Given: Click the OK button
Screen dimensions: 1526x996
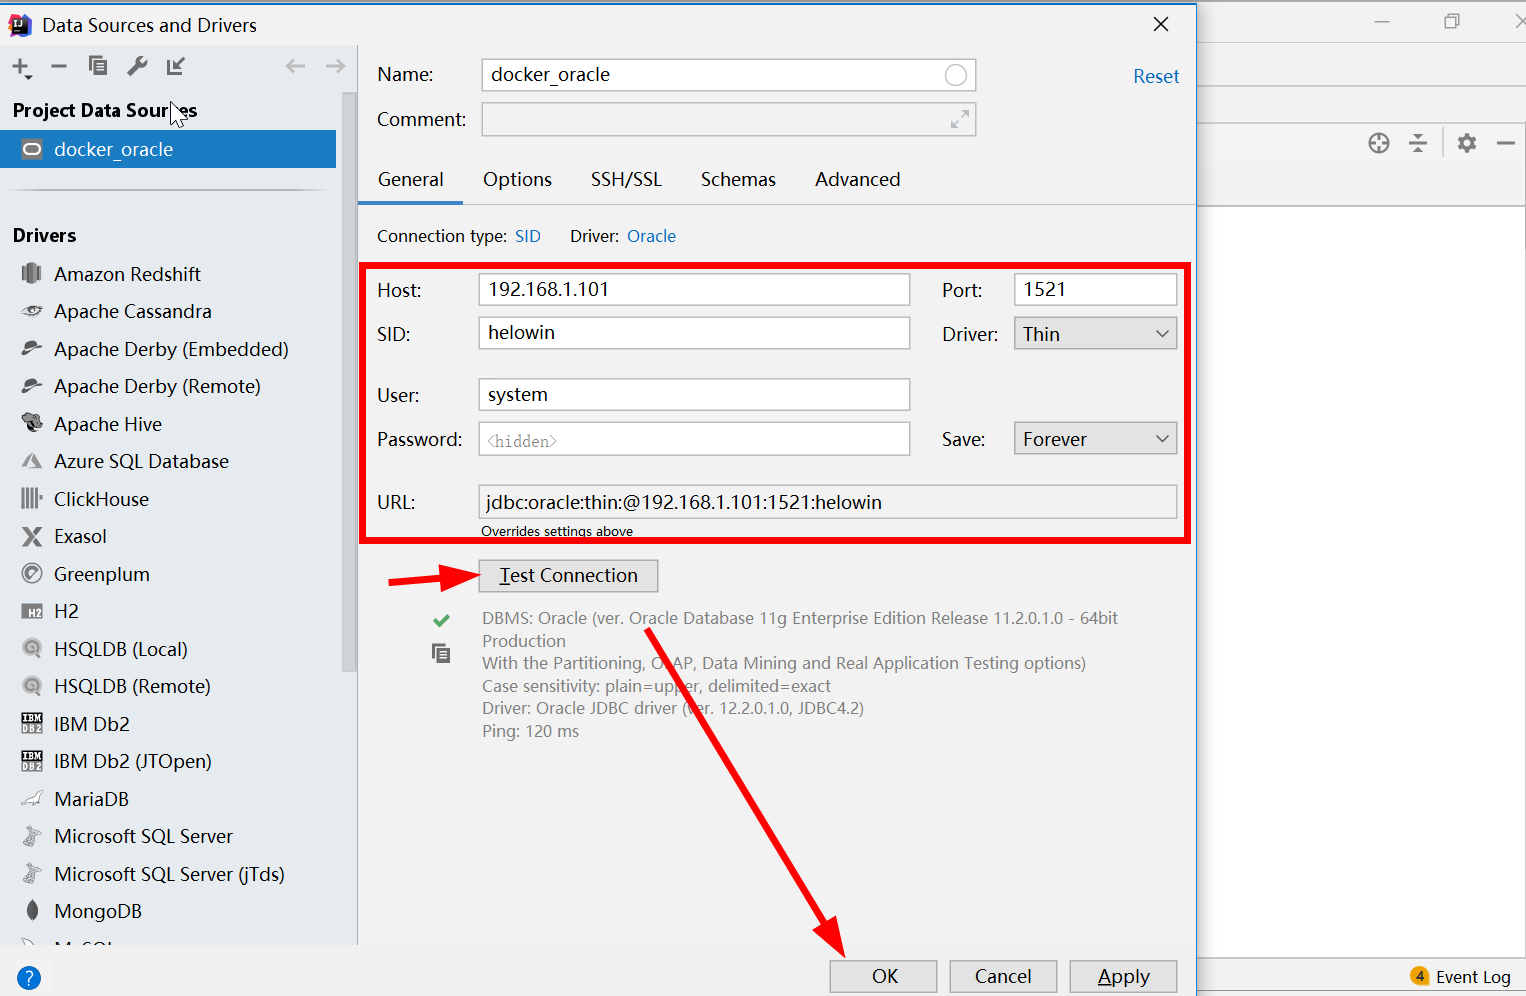Looking at the screenshot, I should [884, 977].
